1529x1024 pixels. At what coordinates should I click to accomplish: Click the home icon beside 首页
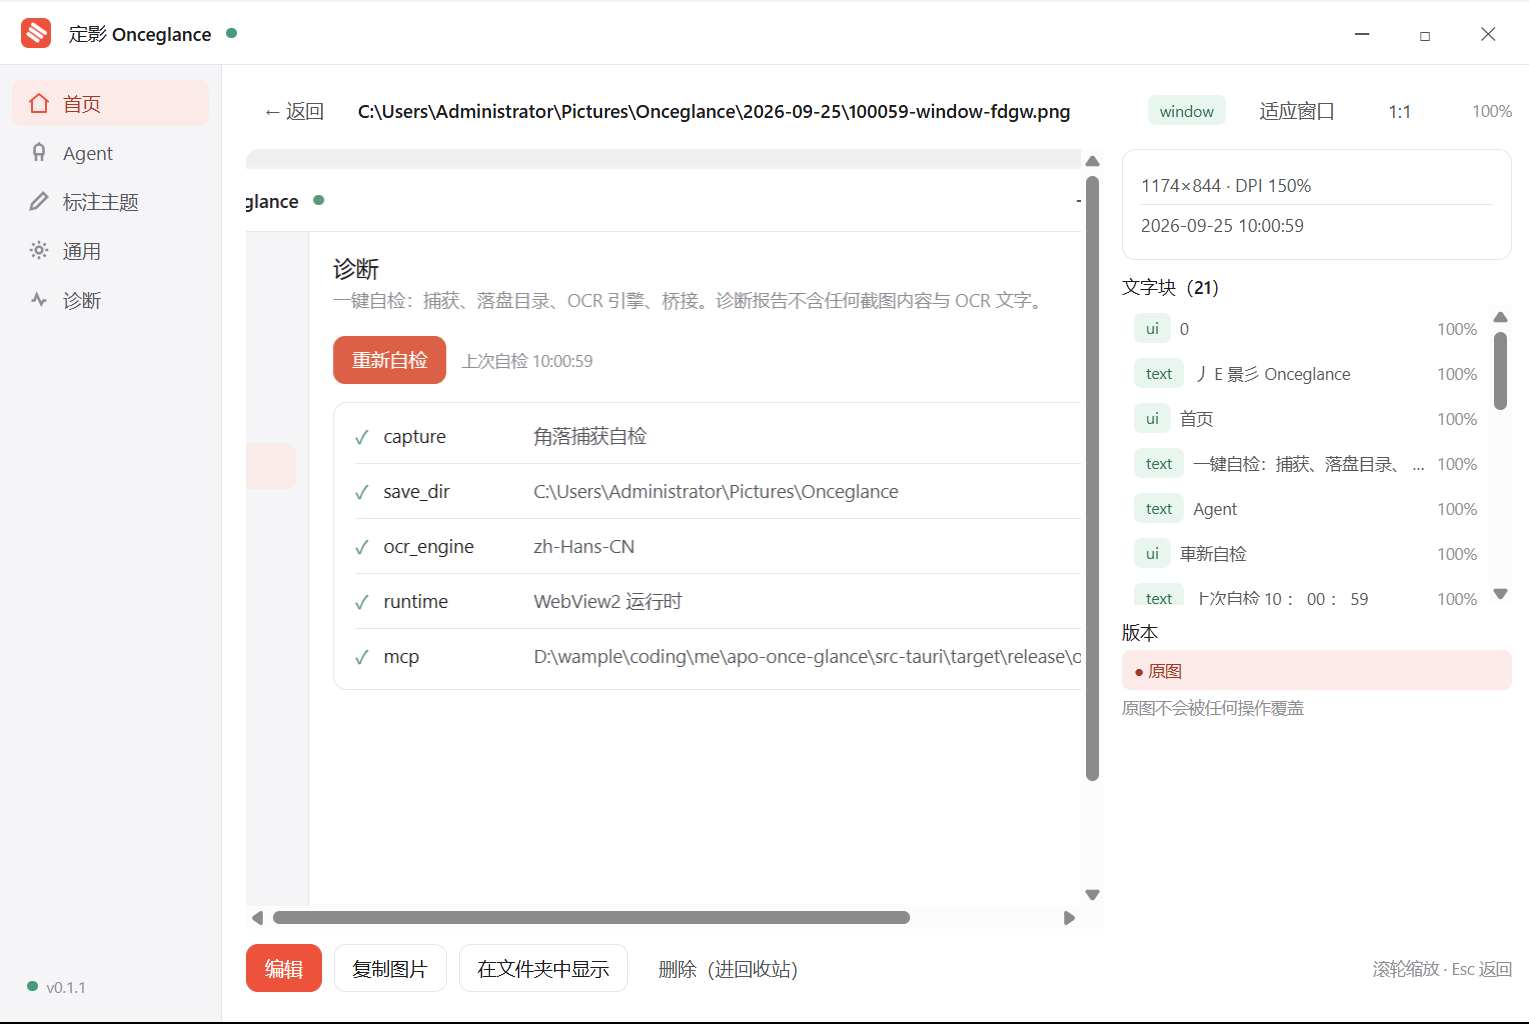point(39,103)
